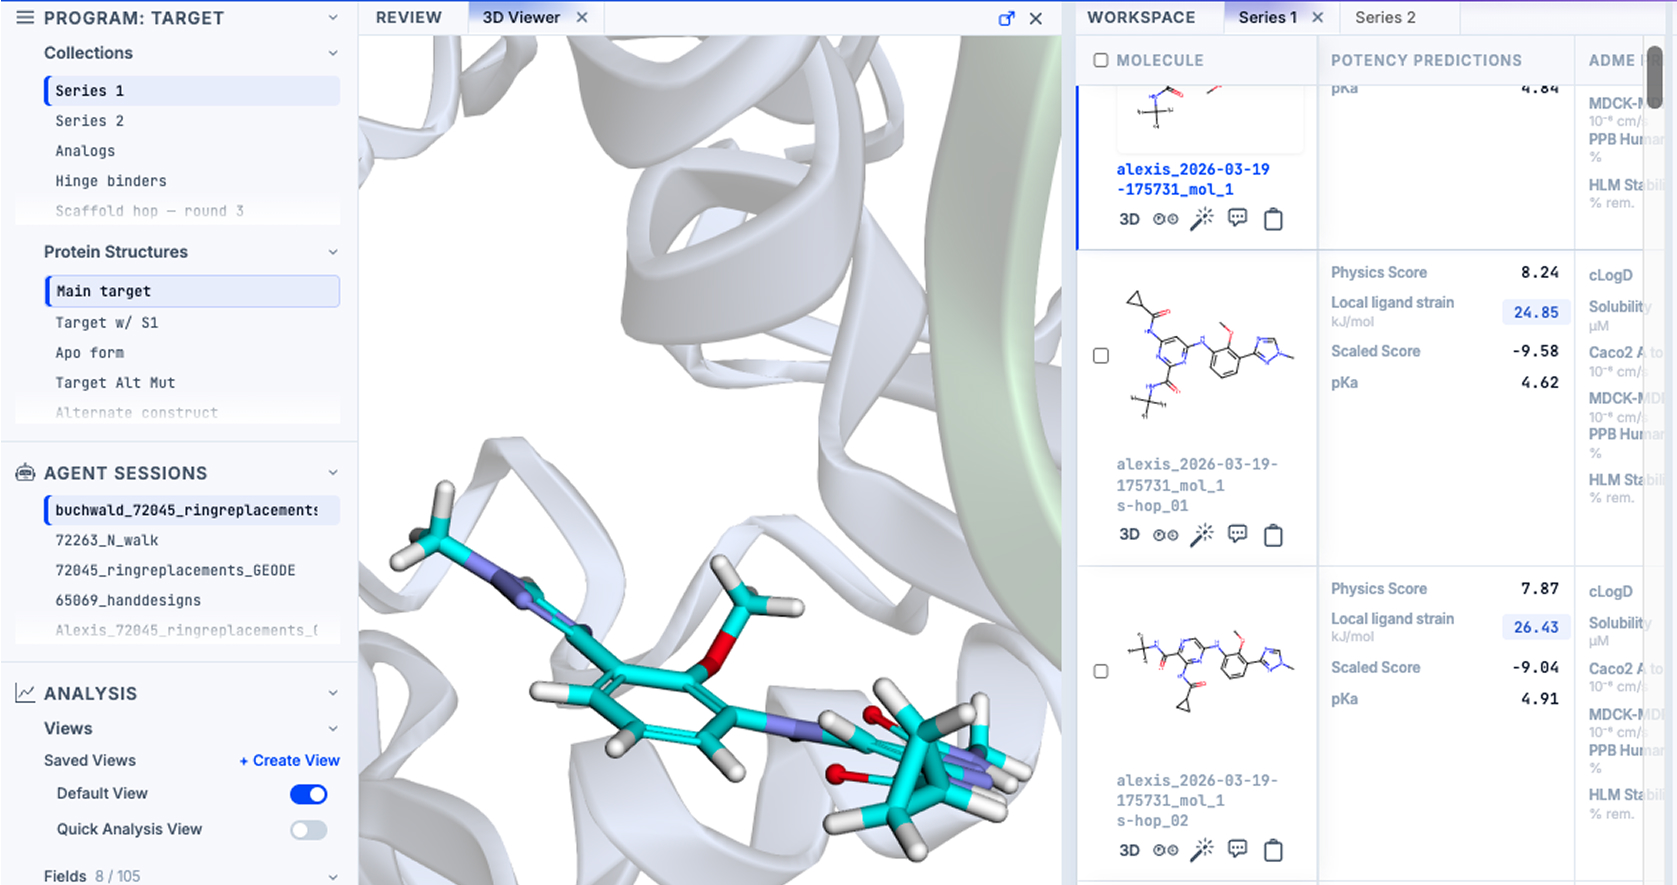Disable the Default View toggle
The width and height of the screenshot is (1677, 885).
308,794
